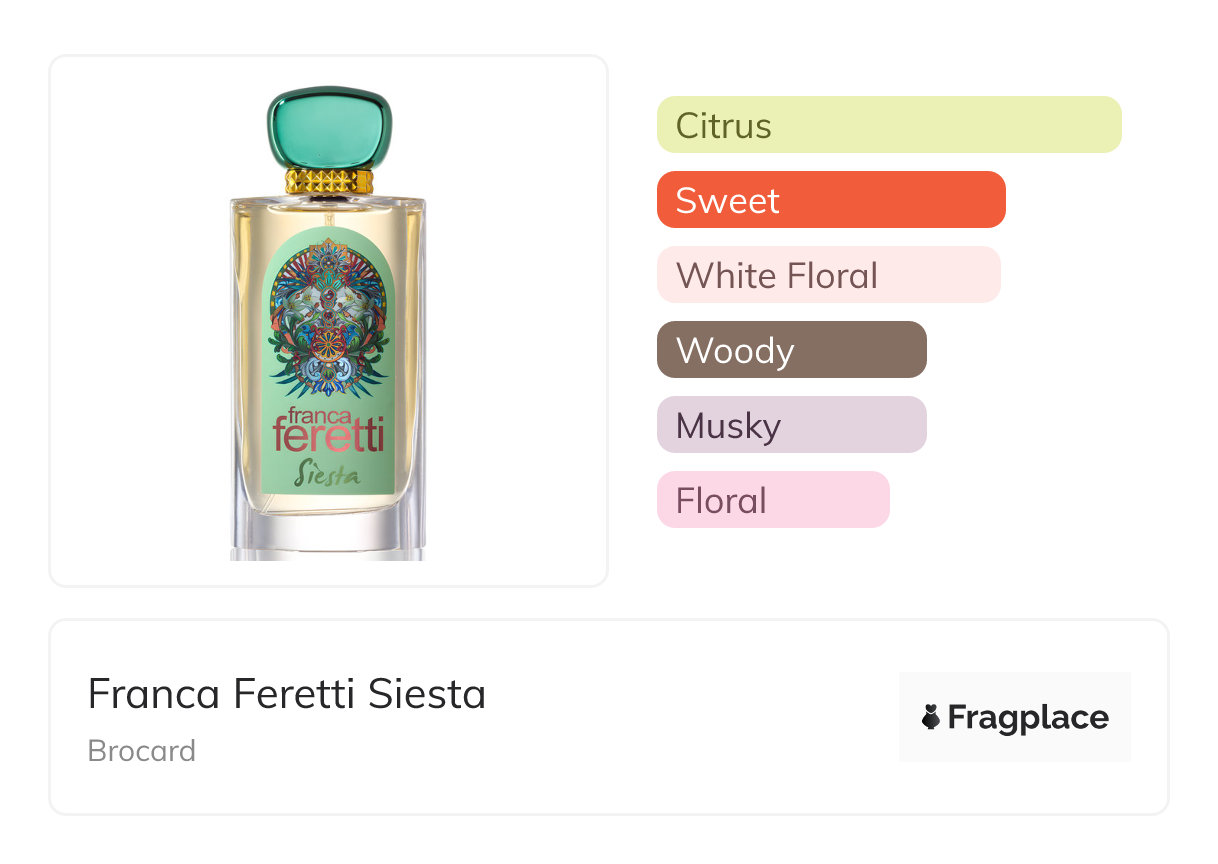Image resolution: width=1218 pixels, height=864 pixels.
Task: Click the Fragplace wordmark text
Action: (1028, 718)
